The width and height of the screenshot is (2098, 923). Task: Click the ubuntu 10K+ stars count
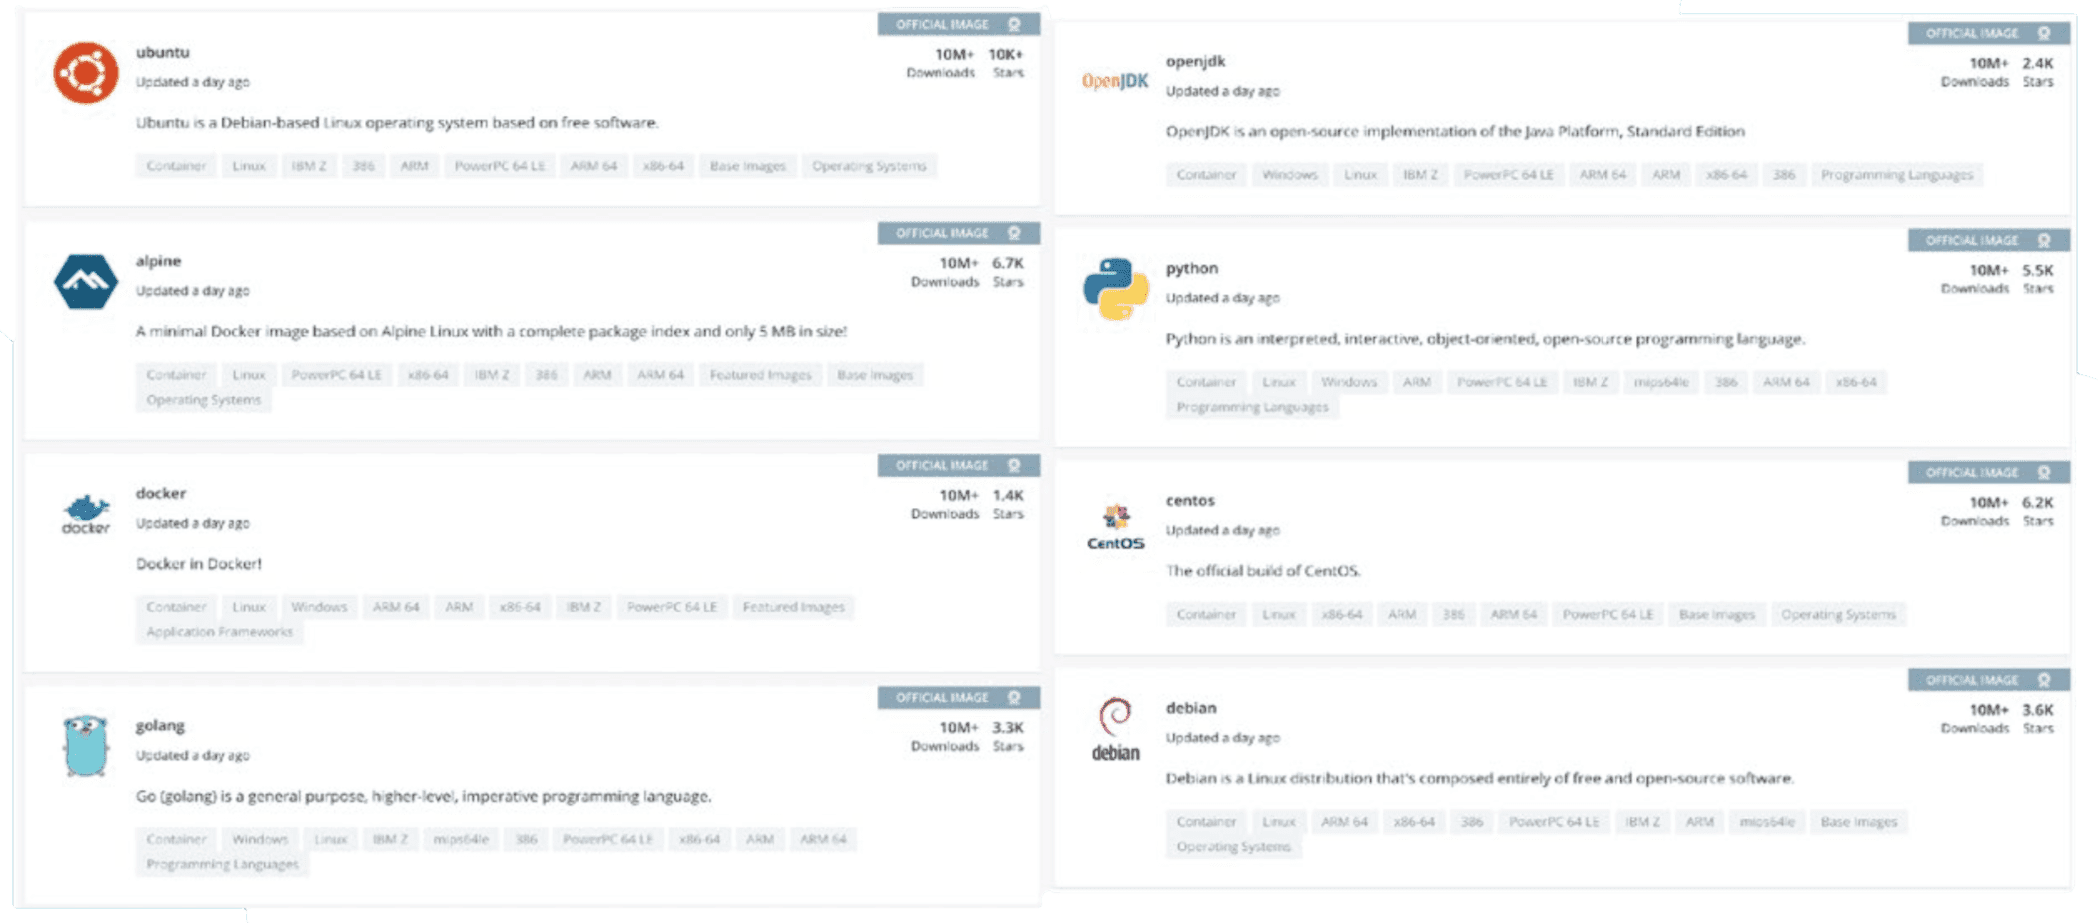coord(1005,55)
